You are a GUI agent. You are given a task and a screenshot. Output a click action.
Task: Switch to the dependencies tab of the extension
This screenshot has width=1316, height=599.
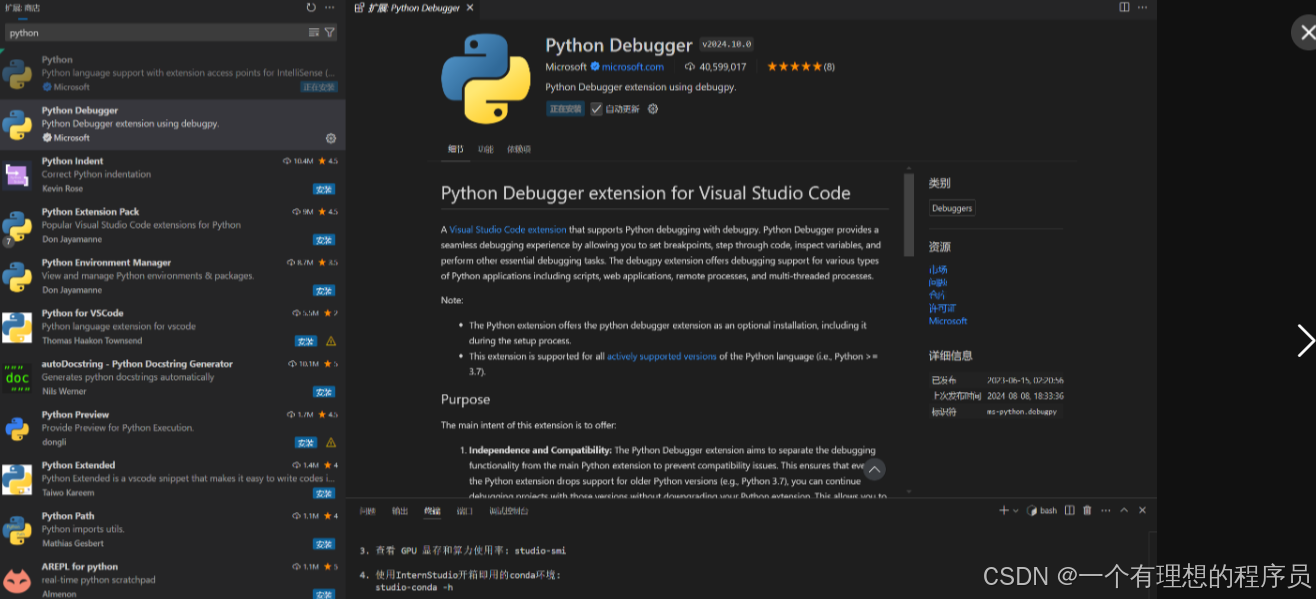pyautogui.click(x=519, y=149)
